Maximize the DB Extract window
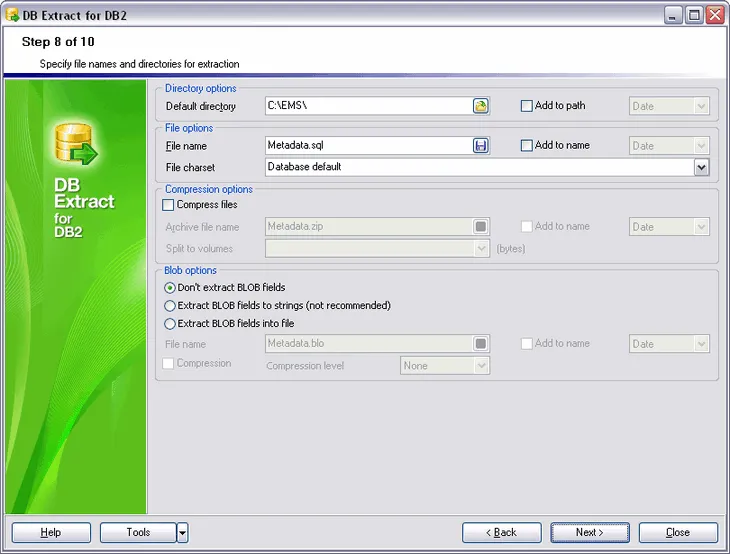The image size is (730, 554). [694, 15]
